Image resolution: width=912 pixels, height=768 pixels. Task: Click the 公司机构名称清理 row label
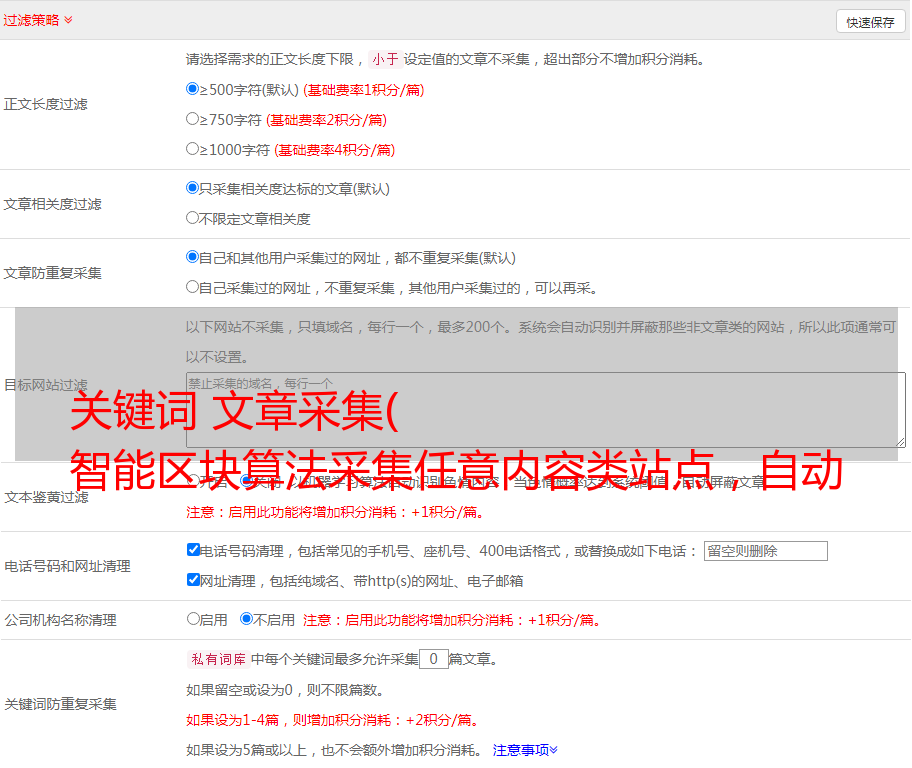pyautogui.click(x=60, y=620)
